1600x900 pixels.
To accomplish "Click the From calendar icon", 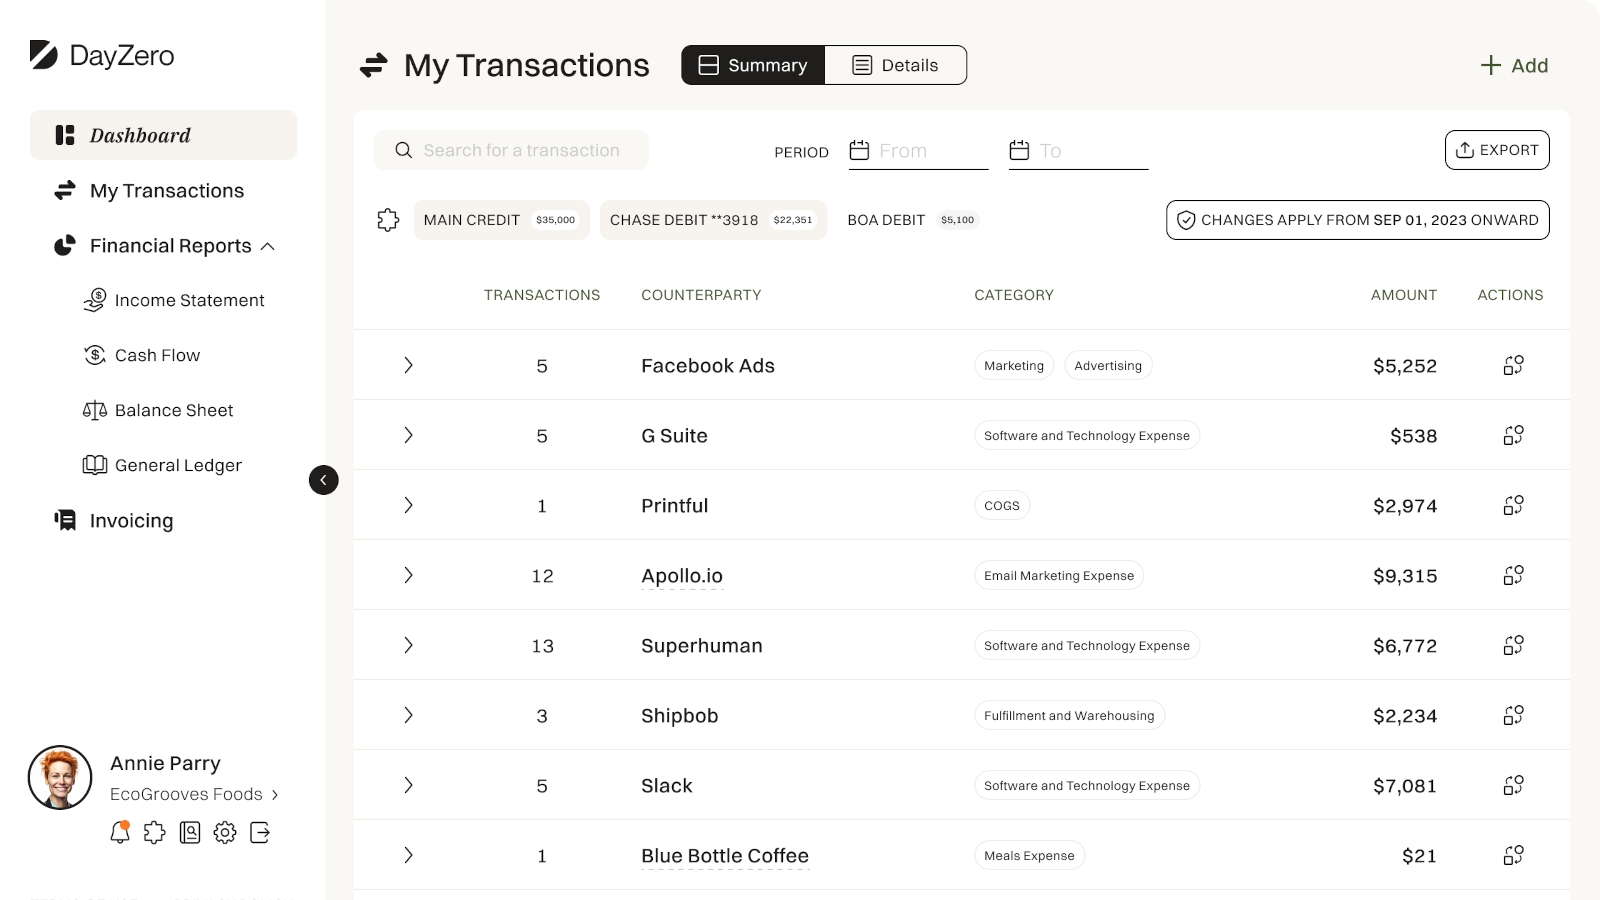I will 859,150.
